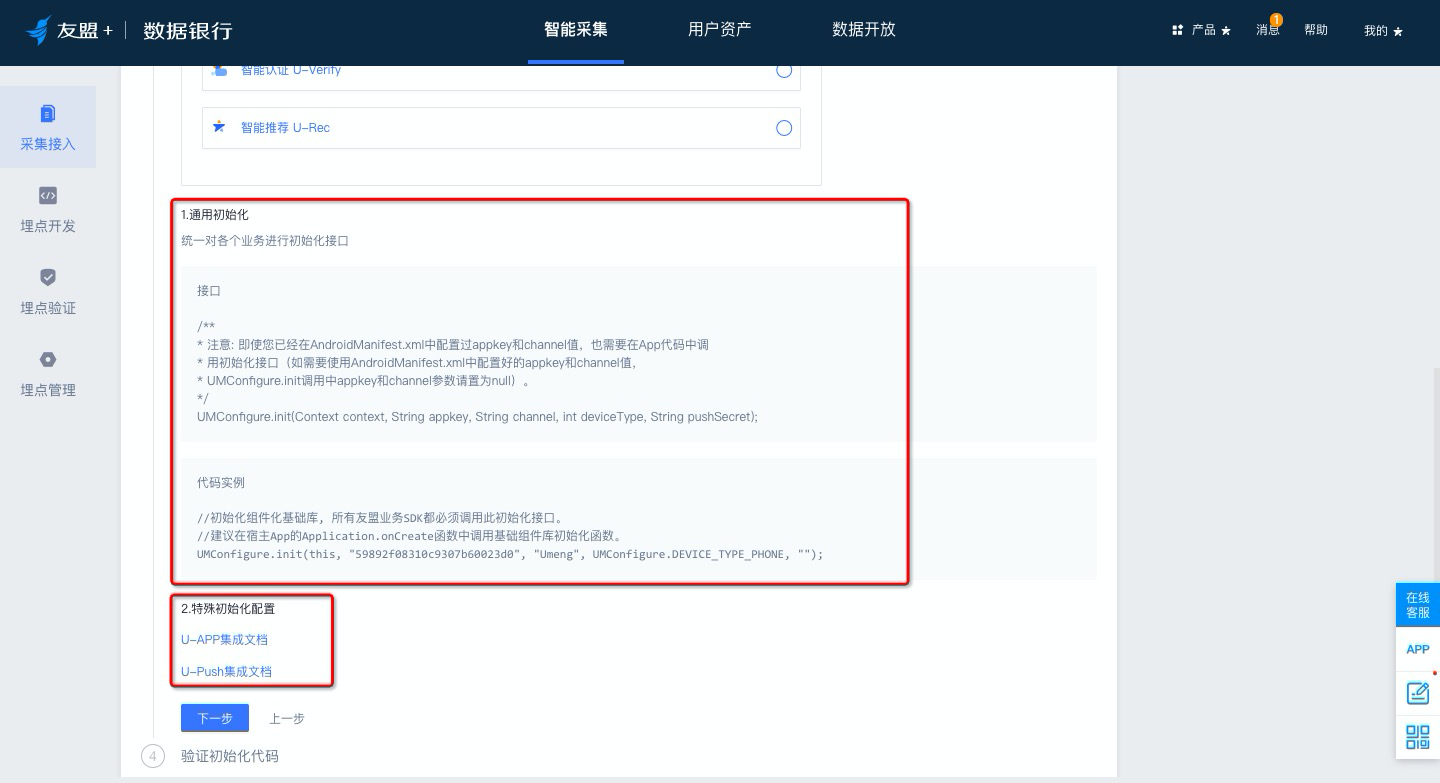The height and width of the screenshot is (783, 1440).
Task: Select the 智能推荐 U-Rec radio button
Action: tap(784, 128)
